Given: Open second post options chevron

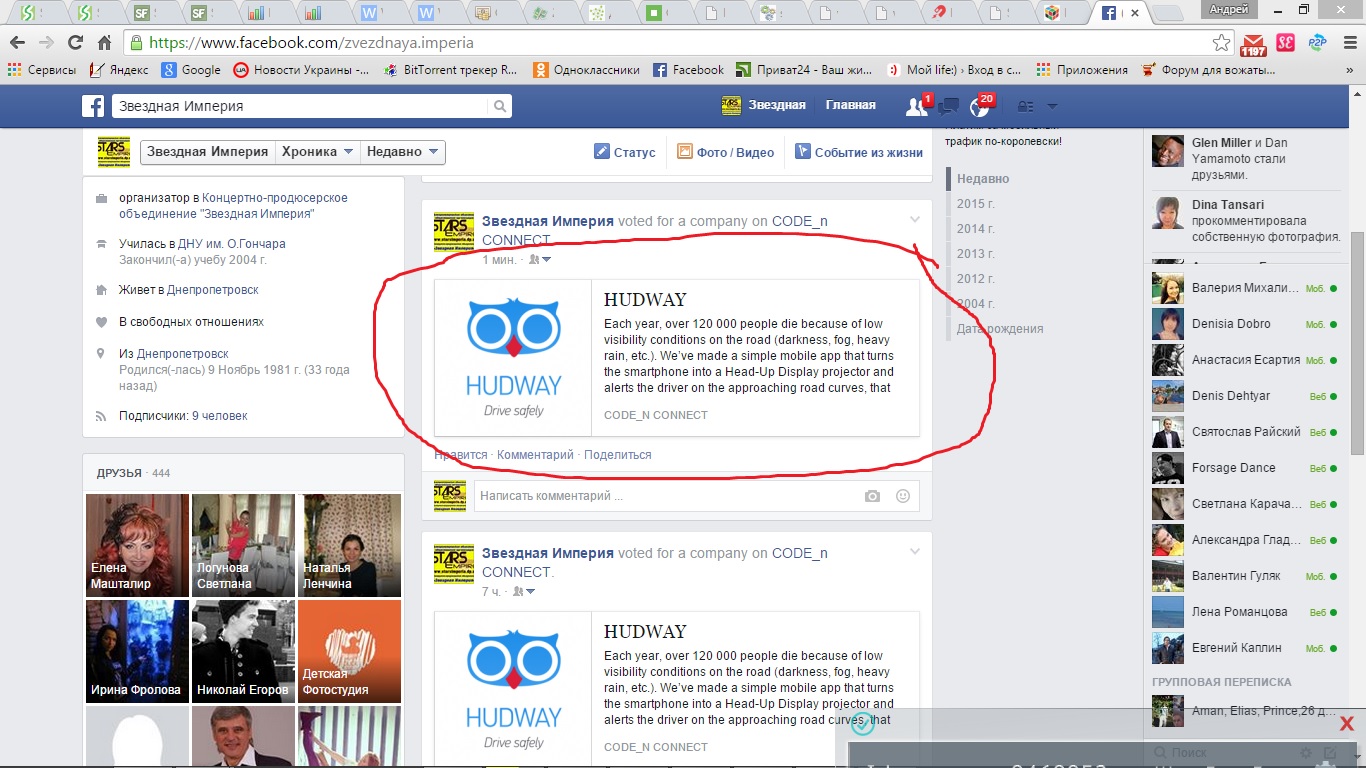Looking at the screenshot, I should (x=914, y=552).
